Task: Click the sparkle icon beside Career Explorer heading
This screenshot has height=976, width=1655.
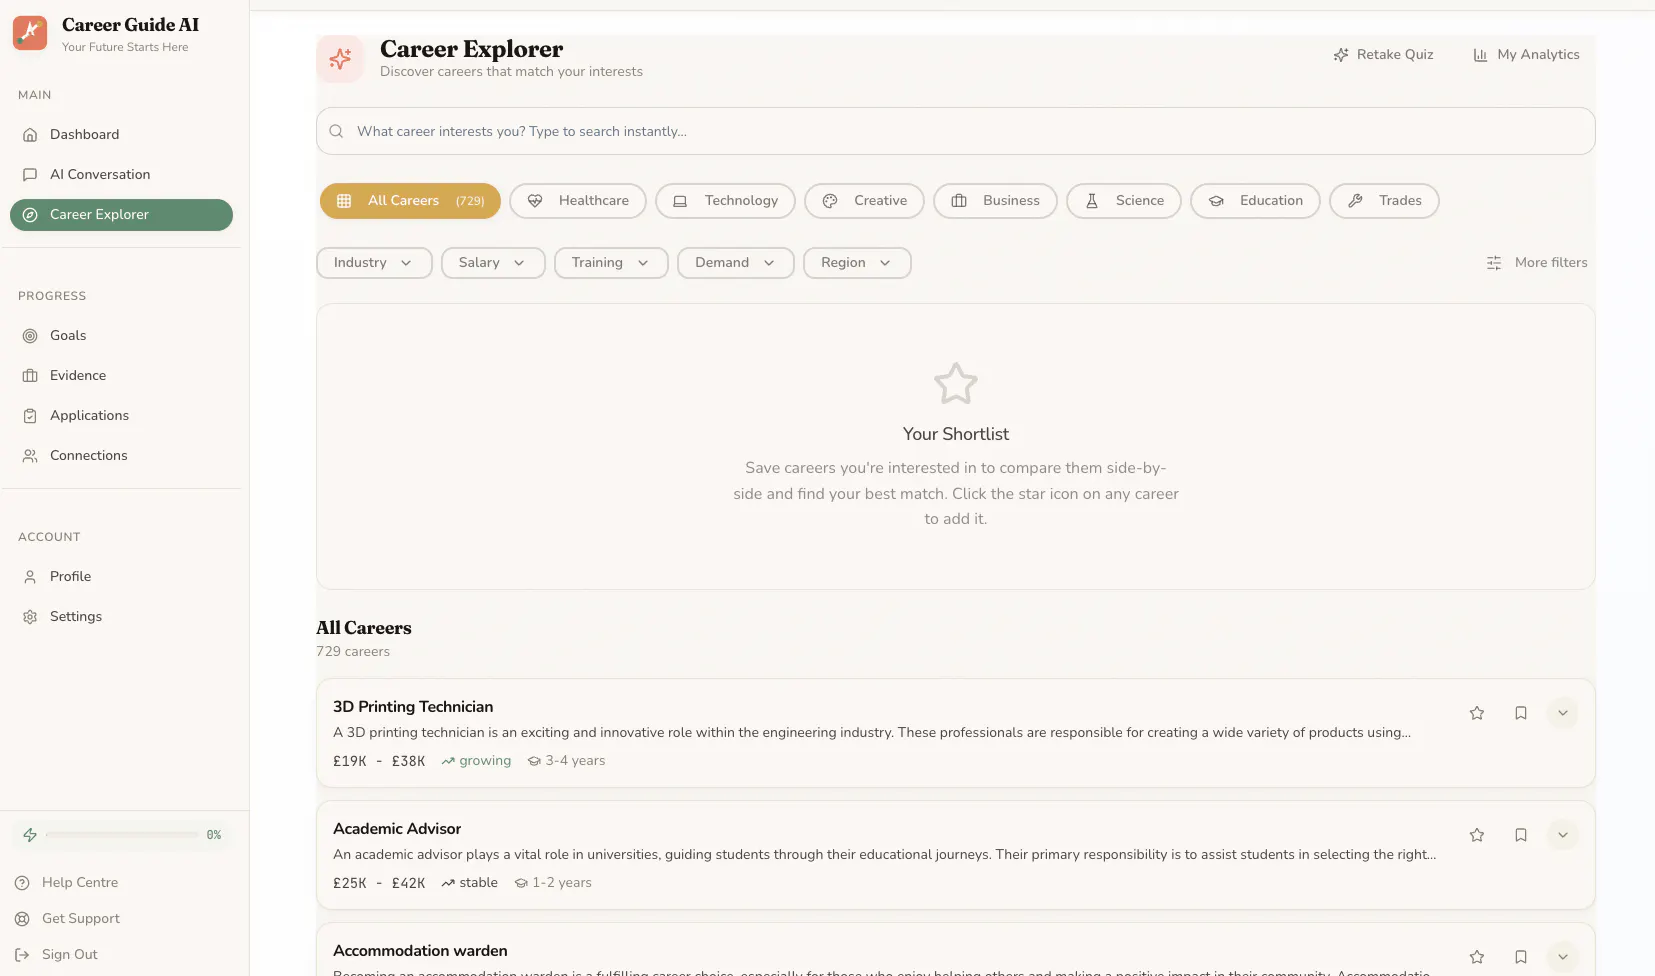Action: (x=340, y=59)
